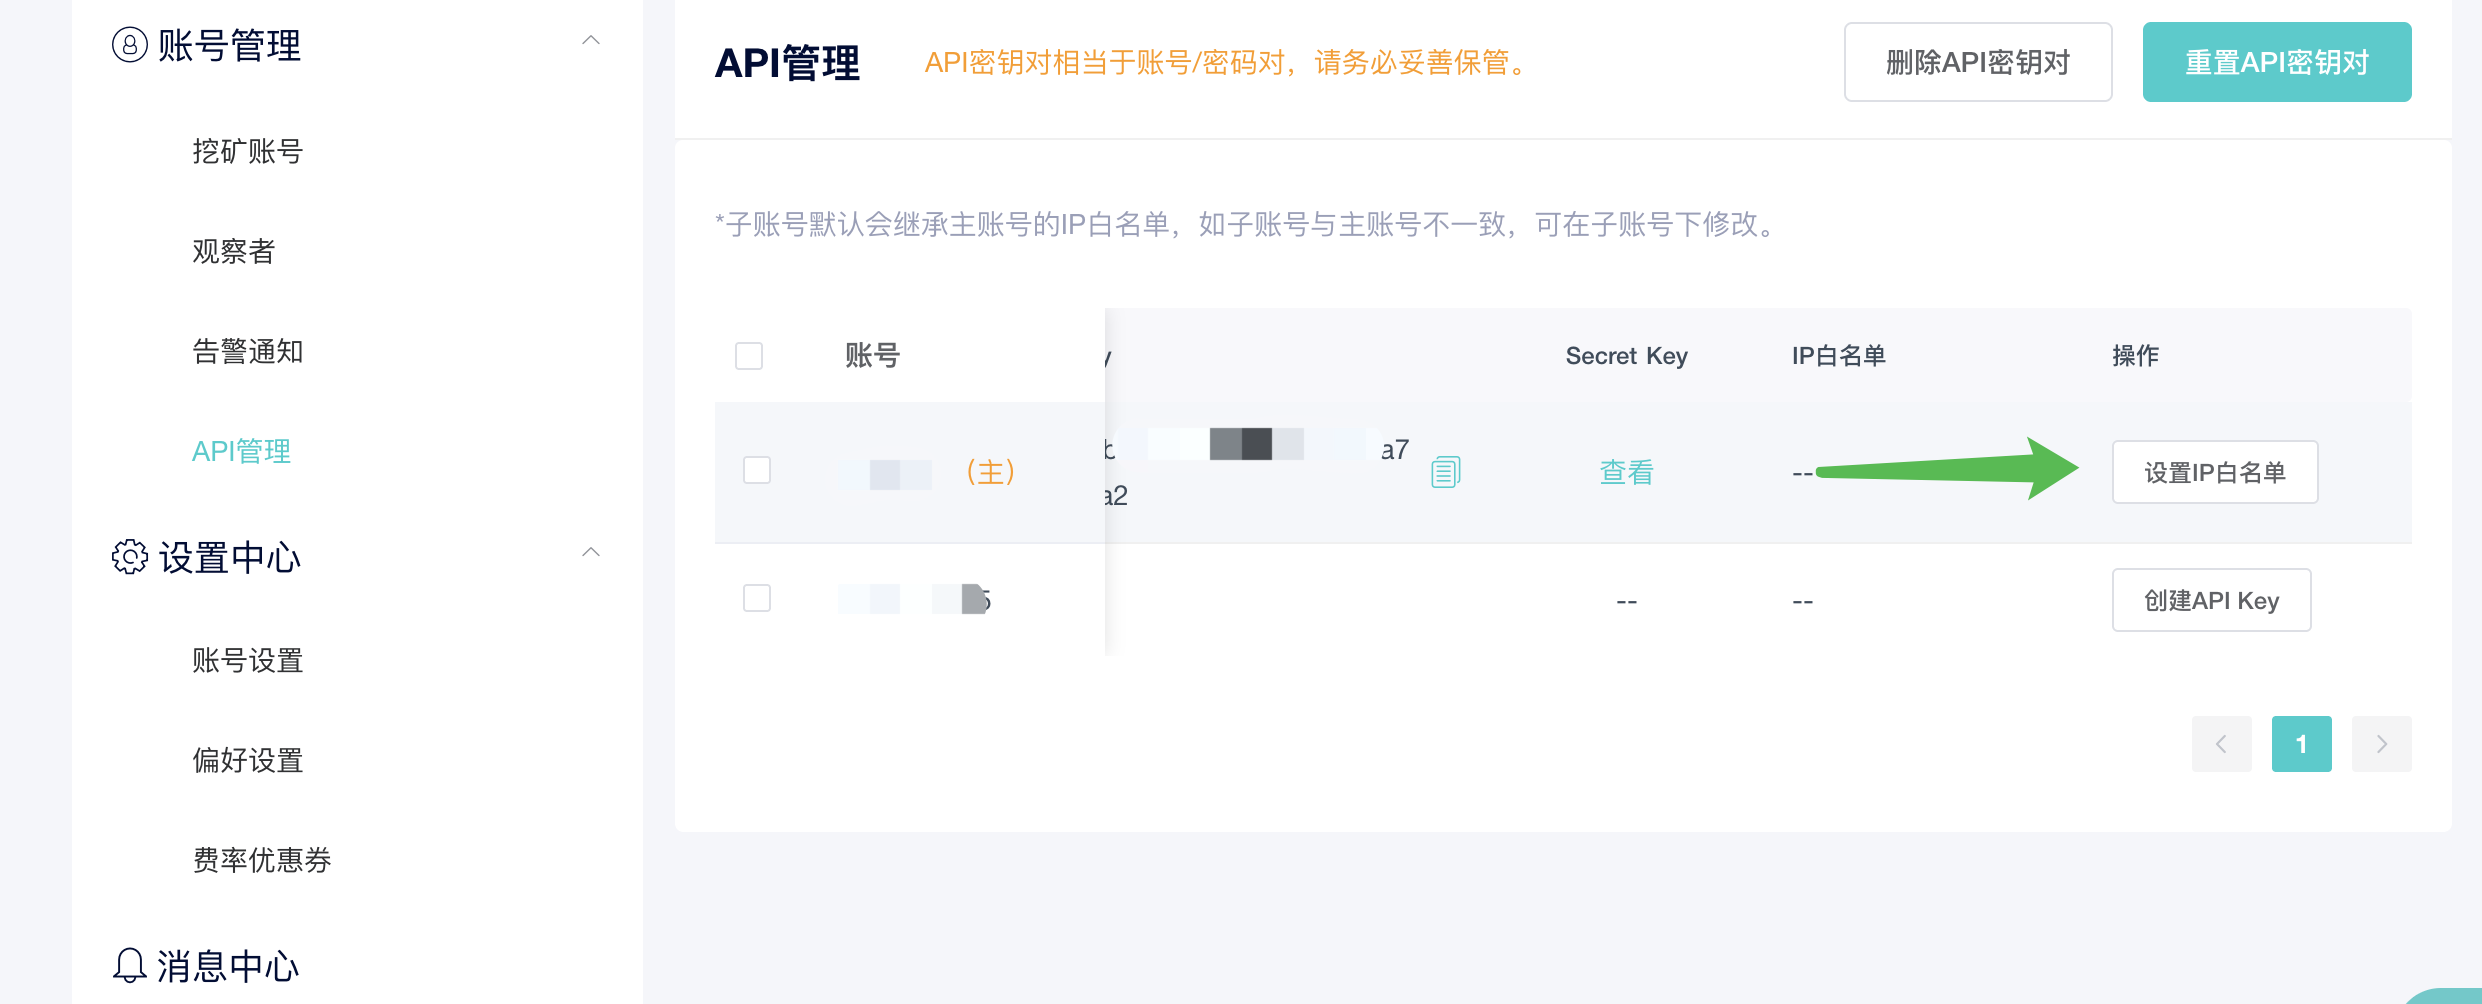Open the 挖矿账号 menu item
2482x1004 pixels.
click(x=248, y=151)
